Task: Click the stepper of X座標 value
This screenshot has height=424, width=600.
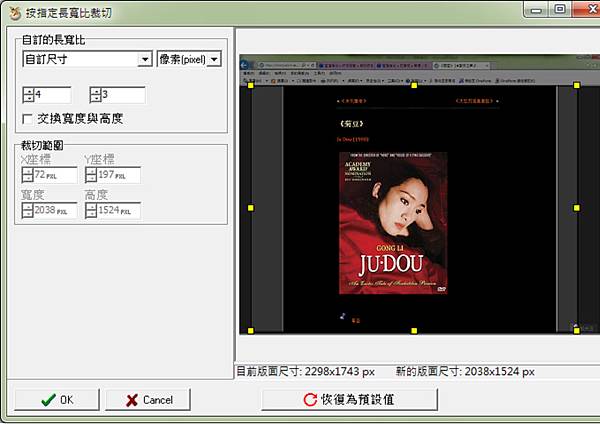Action: pos(28,175)
